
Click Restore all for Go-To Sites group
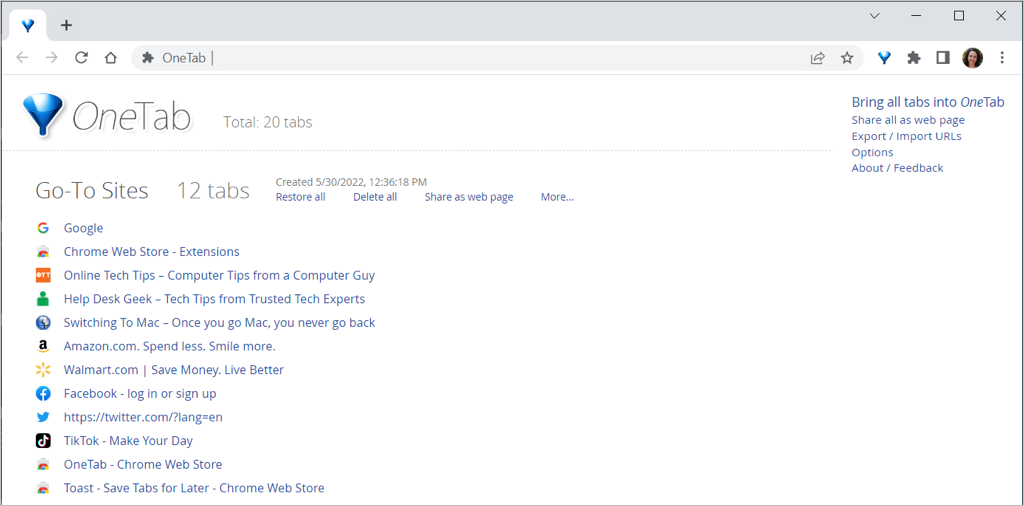coord(300,197)
